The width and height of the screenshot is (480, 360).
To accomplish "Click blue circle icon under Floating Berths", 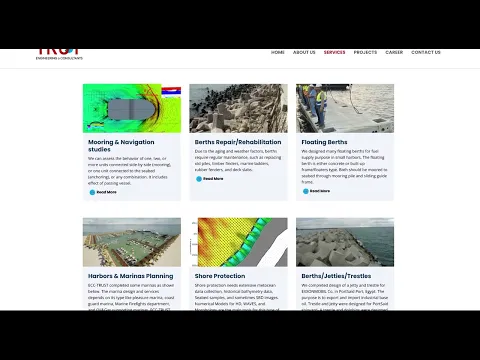I will point(306,191).
